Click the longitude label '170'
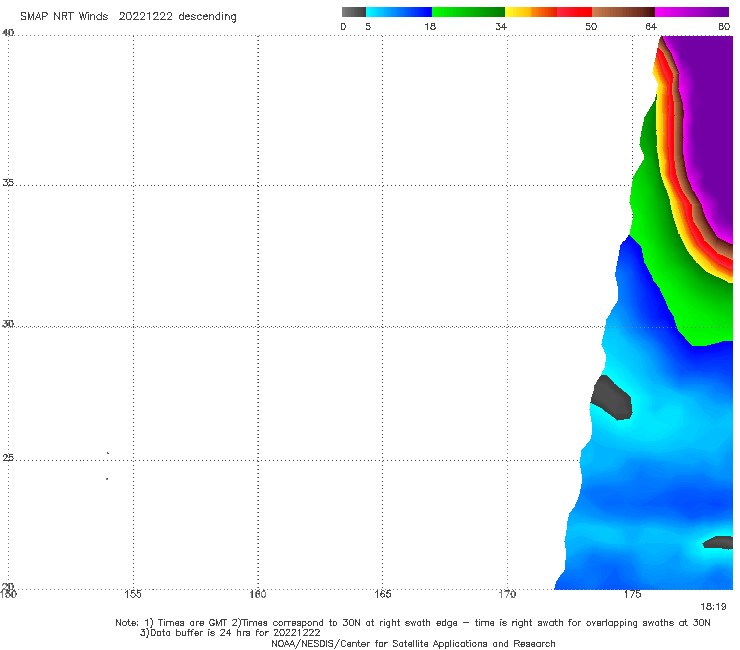The width and height of the screenshot is (740, 650). click(x=507, y=594)
